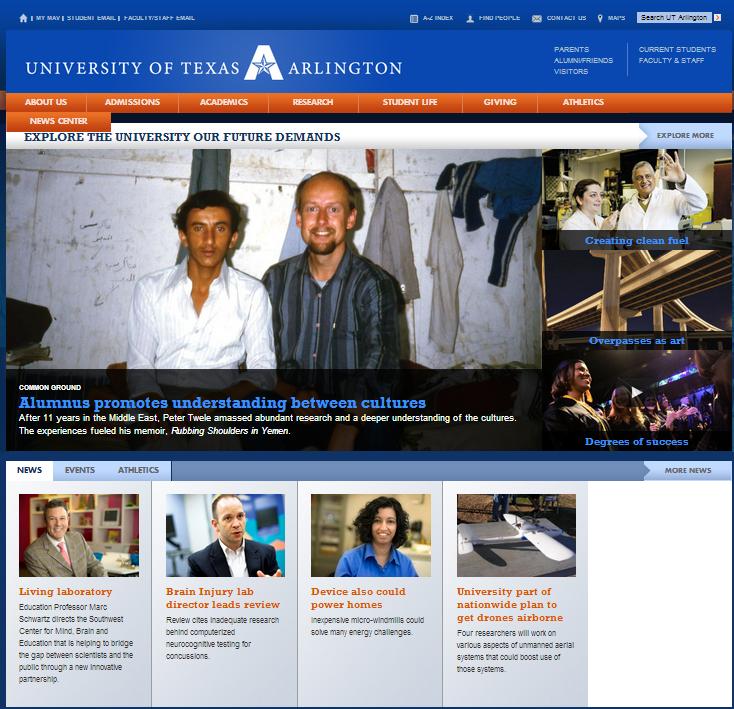This screenshot has height=709, width=734.
Task: Focus the Search UT Arlington field
Action: (x=674, y=18)
